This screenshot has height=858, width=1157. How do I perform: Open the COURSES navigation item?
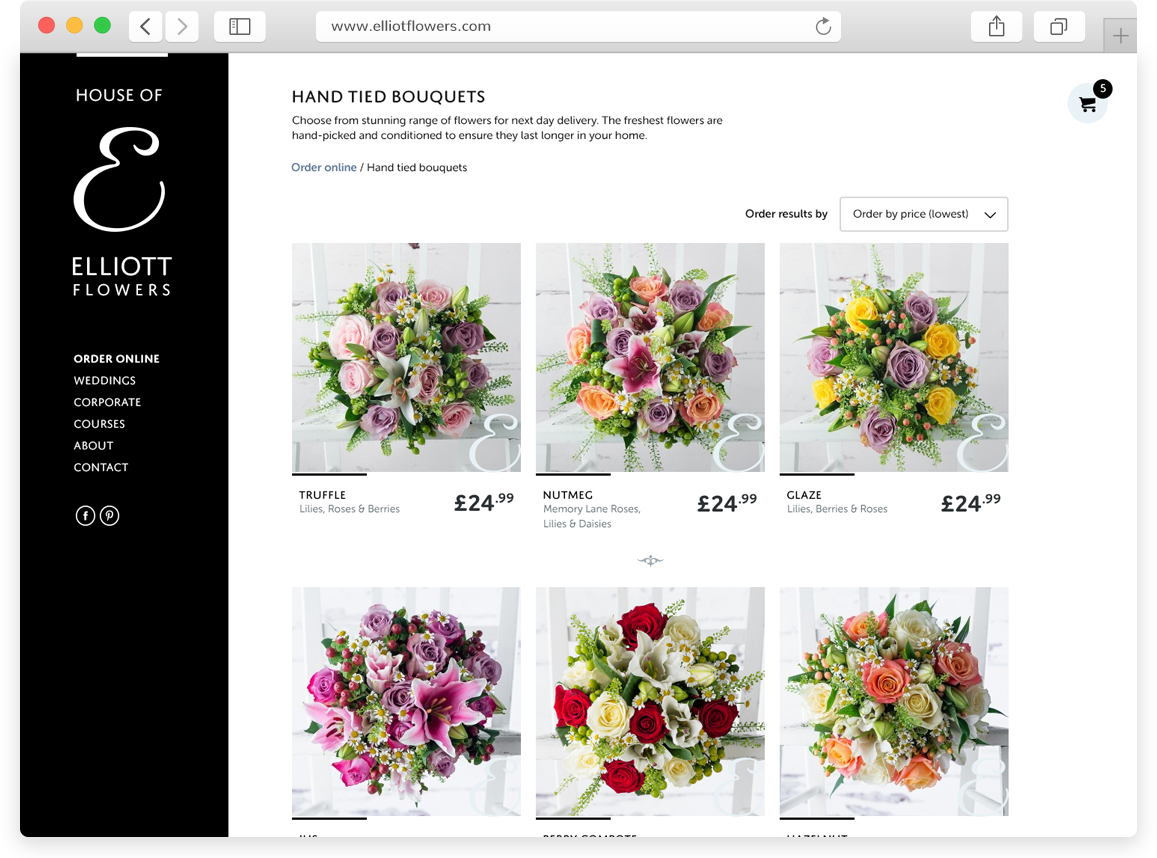pos(99,424)
